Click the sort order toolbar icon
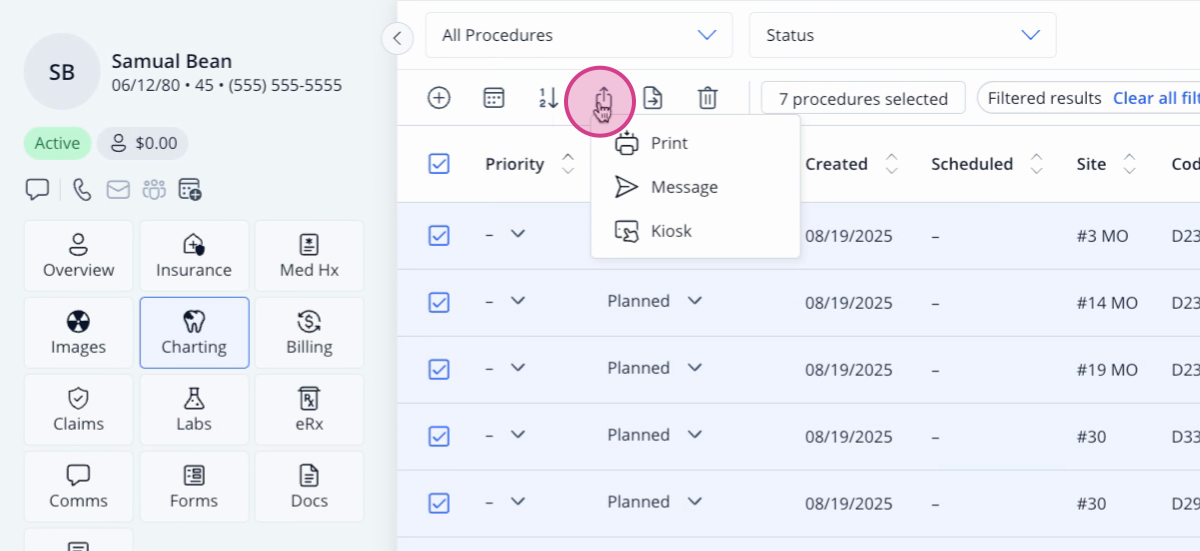This screenshot has width=1200, height=551. coord(548,98)
